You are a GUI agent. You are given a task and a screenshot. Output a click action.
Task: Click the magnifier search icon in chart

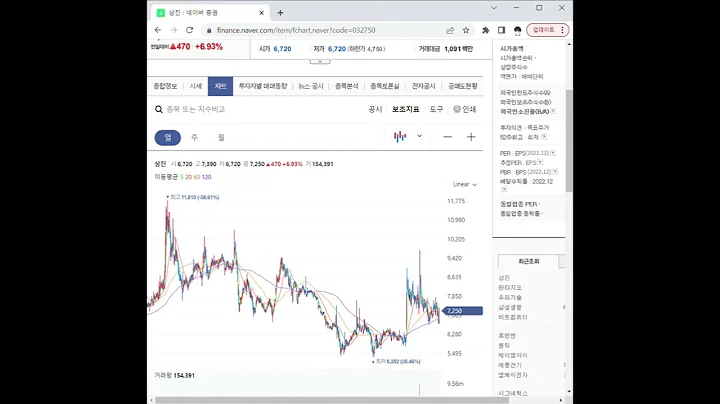click(x=159, y=109)
